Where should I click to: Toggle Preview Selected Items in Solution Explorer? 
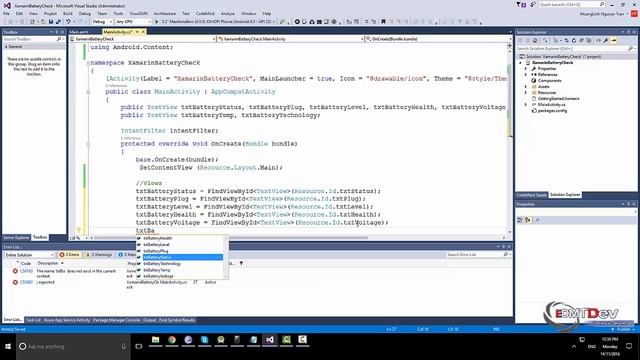click(614, 40)
